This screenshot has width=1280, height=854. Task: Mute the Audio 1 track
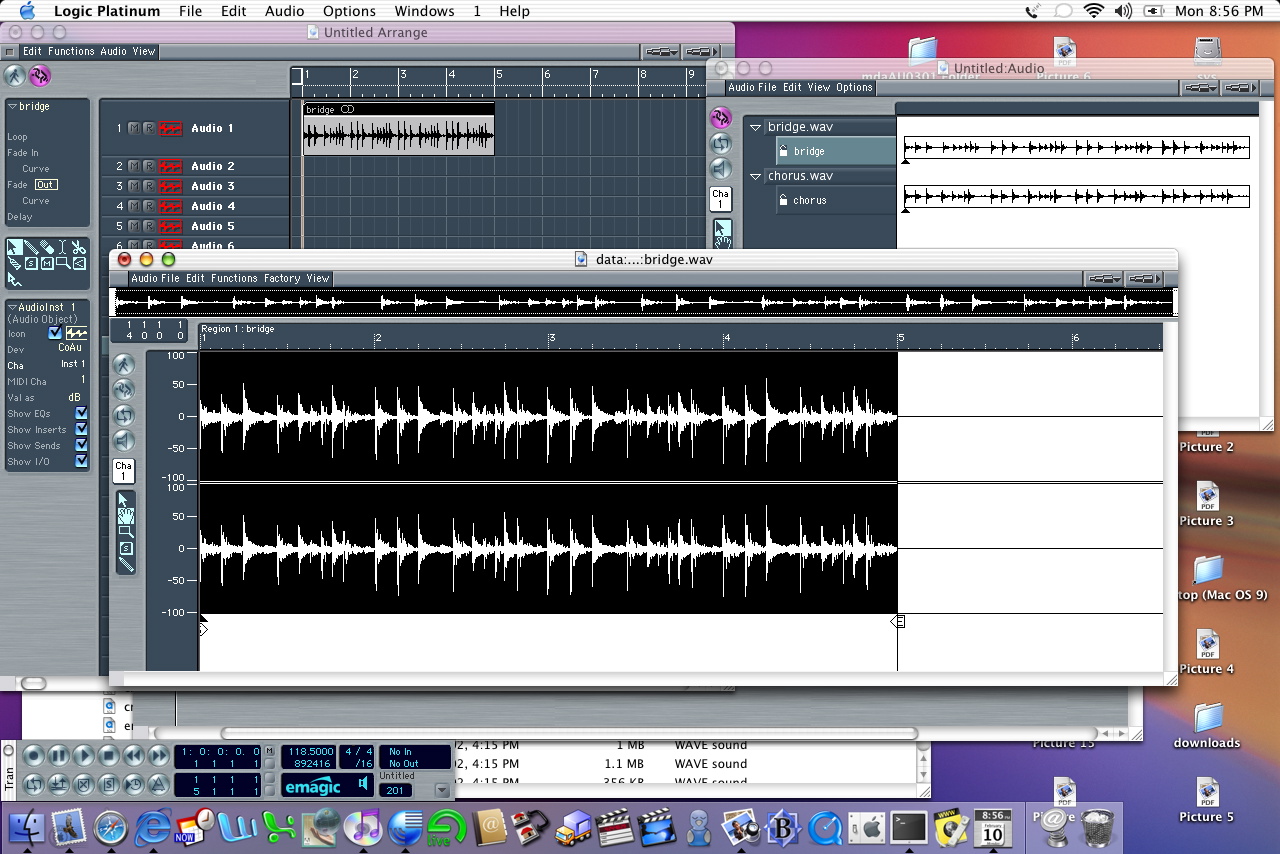coord(134,129)
